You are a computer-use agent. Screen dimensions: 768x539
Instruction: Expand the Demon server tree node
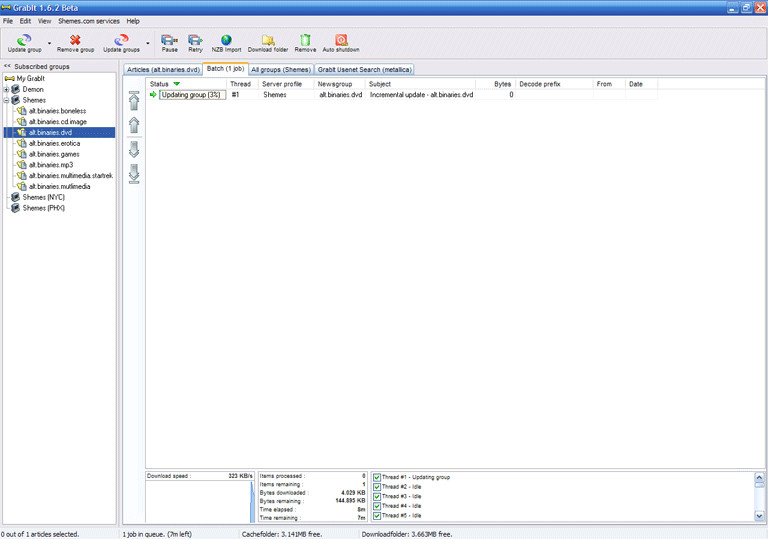click(6, 90)
